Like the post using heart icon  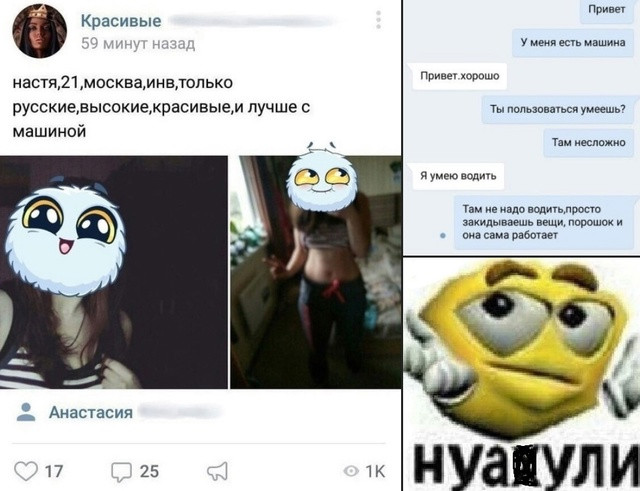point(26,471)
